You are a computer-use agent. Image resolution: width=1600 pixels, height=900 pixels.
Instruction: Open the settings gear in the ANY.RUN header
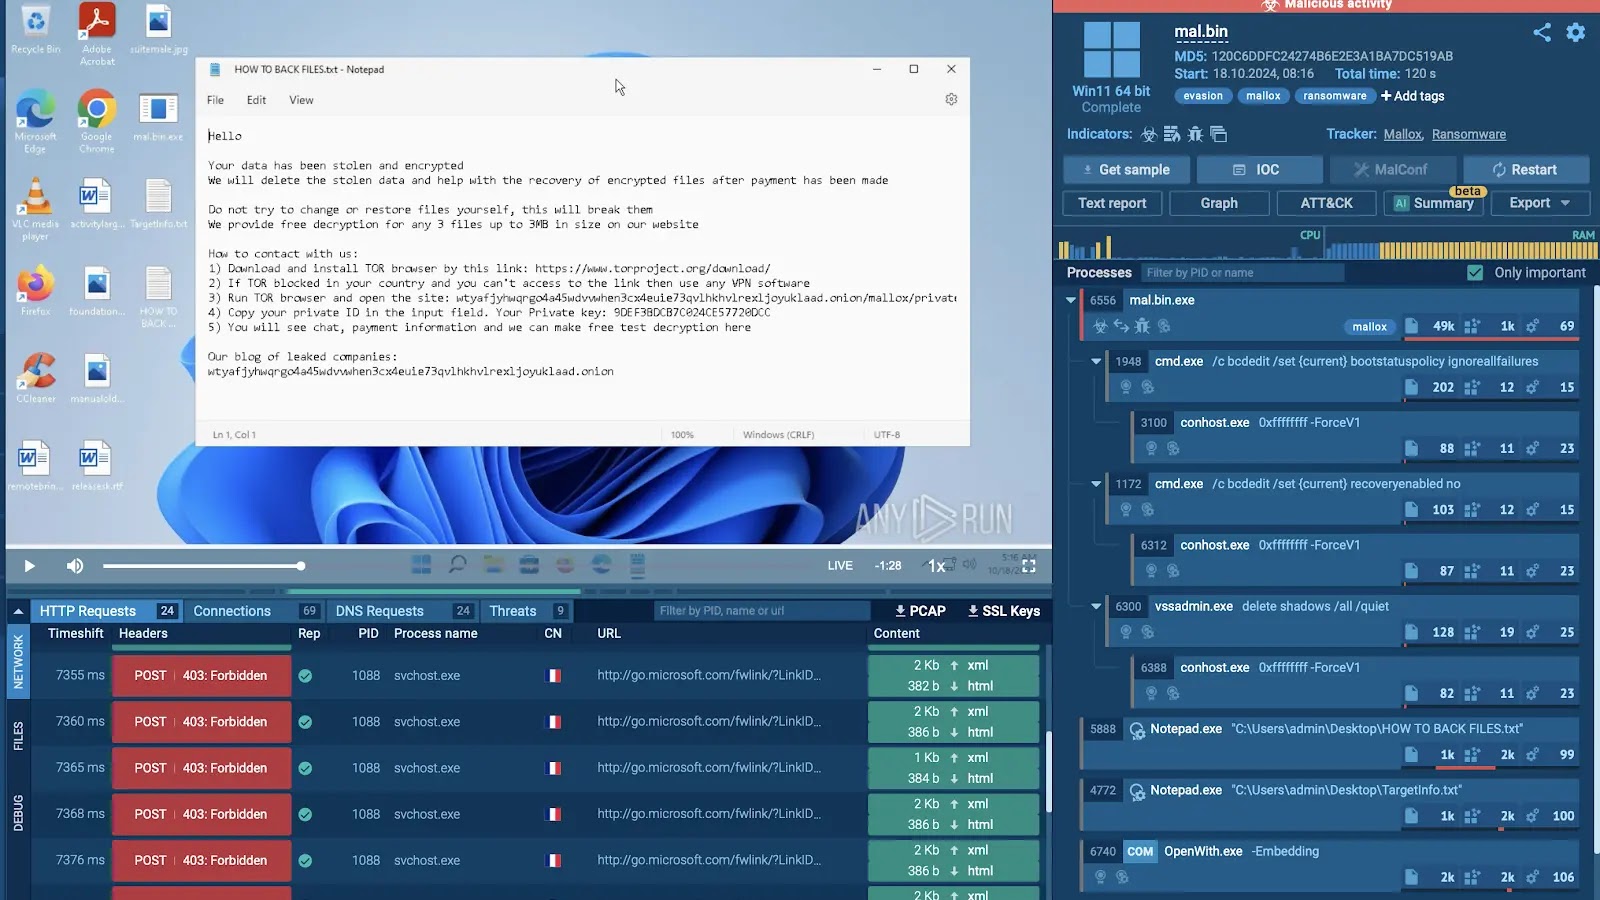(x=1575, y=32)
